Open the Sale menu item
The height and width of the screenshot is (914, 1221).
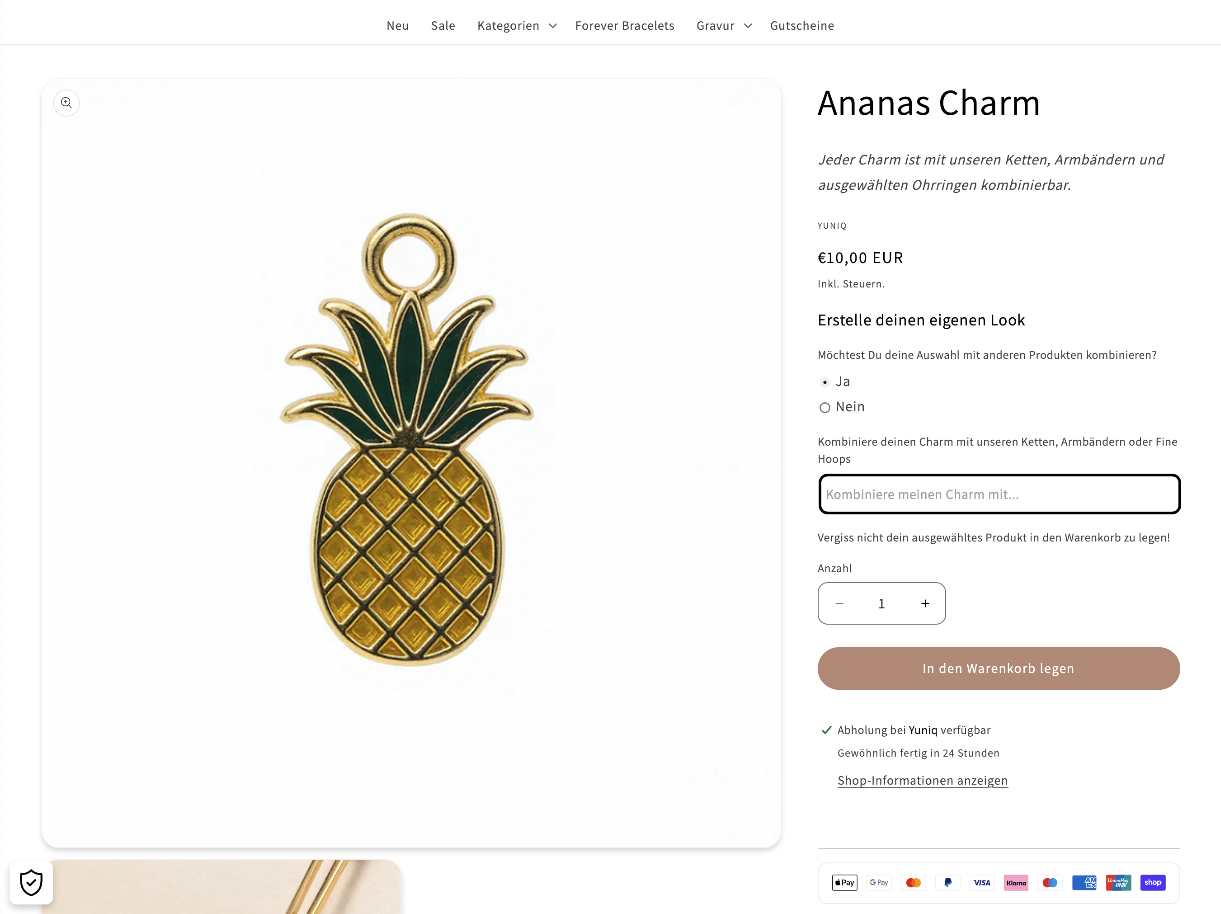coord(443,26)
